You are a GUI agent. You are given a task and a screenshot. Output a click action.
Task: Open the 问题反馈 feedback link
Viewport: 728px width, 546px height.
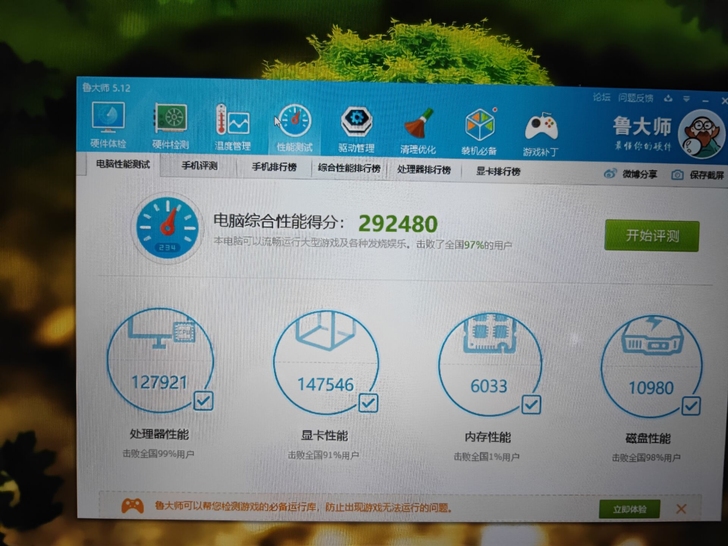click(636, 98)
